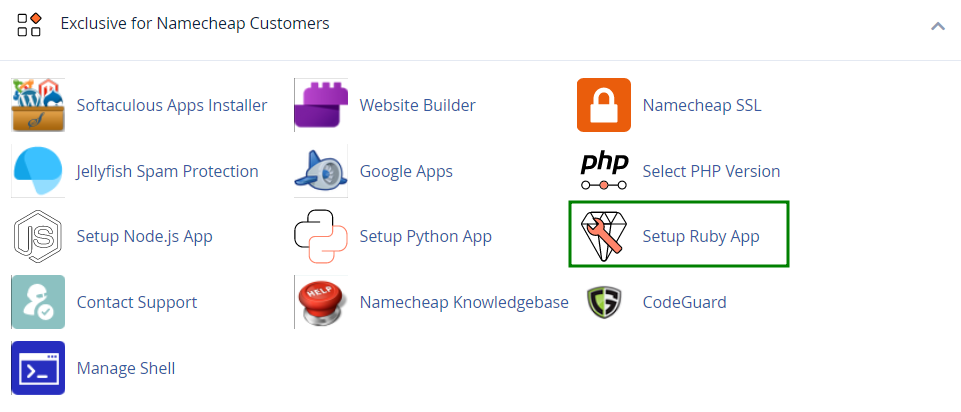Click the Contact Support agent icon
The image size is (961, 412).
tap(38, 302)
